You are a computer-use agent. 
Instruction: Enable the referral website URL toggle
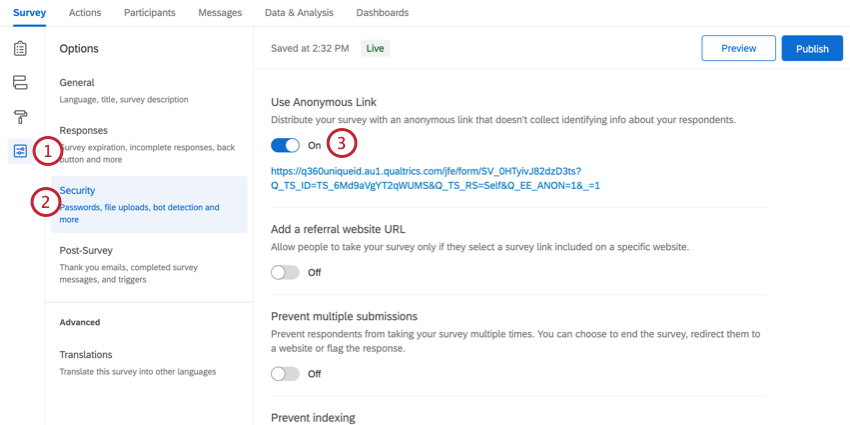285,273
